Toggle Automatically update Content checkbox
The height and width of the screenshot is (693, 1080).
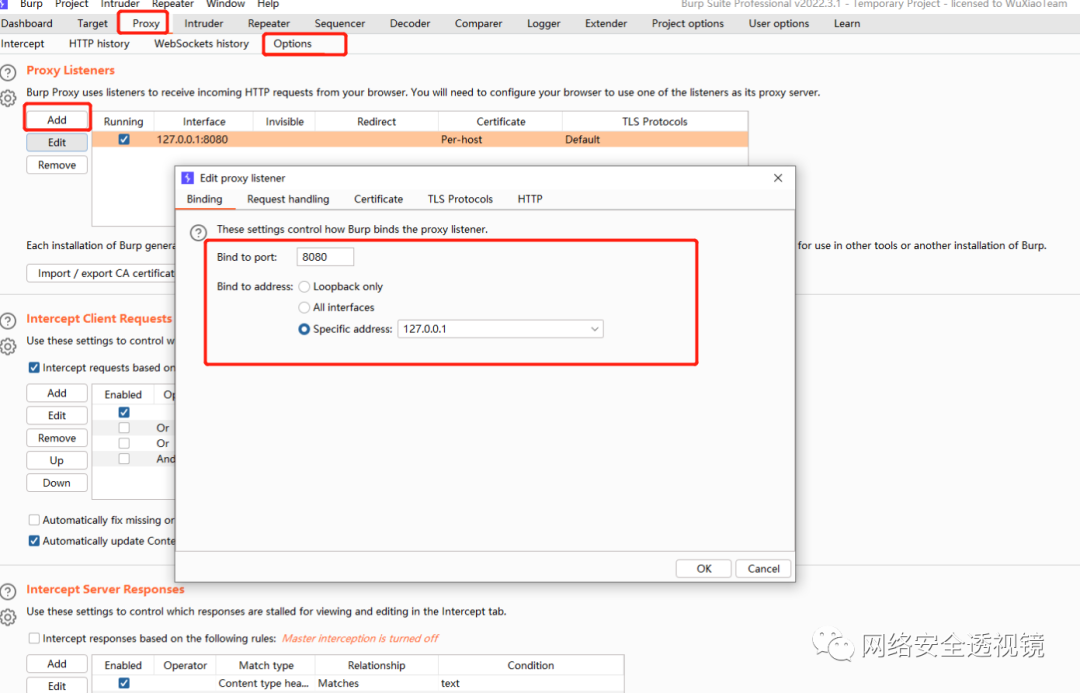pos(34,541)
